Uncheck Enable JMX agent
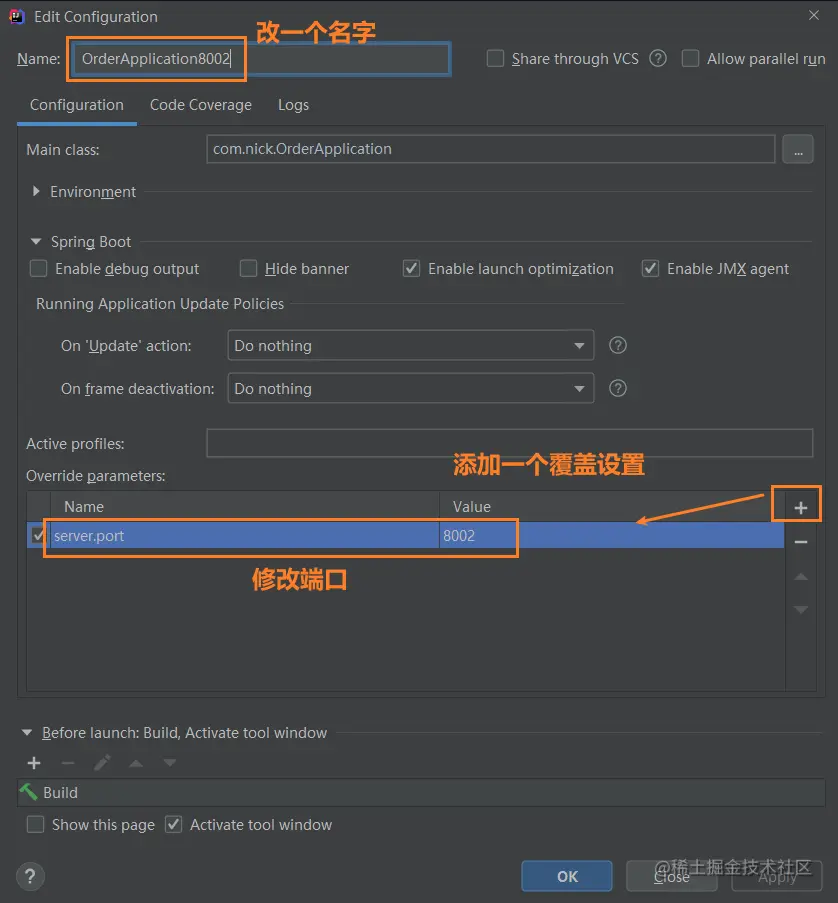 650,268
